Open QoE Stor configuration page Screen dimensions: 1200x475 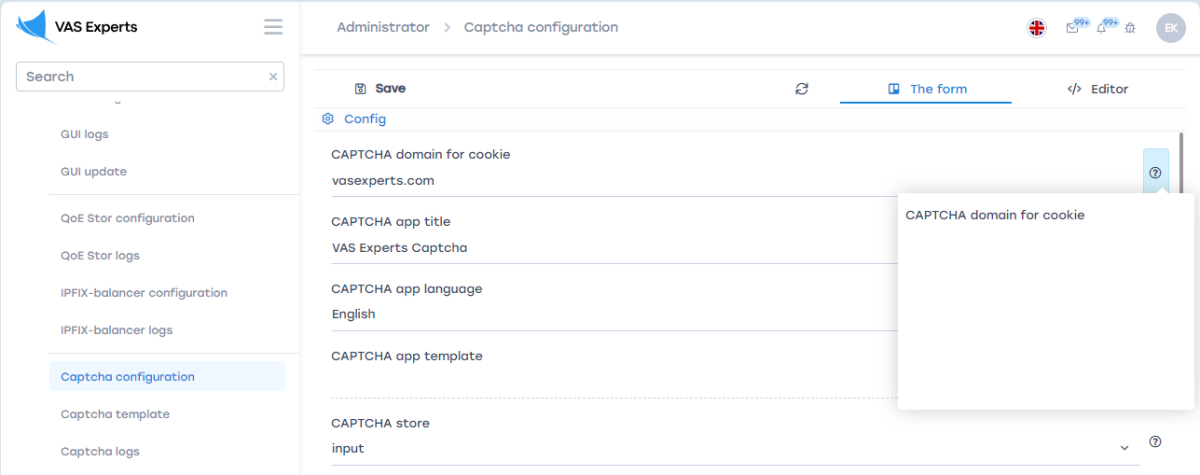(x=127, y=218)
